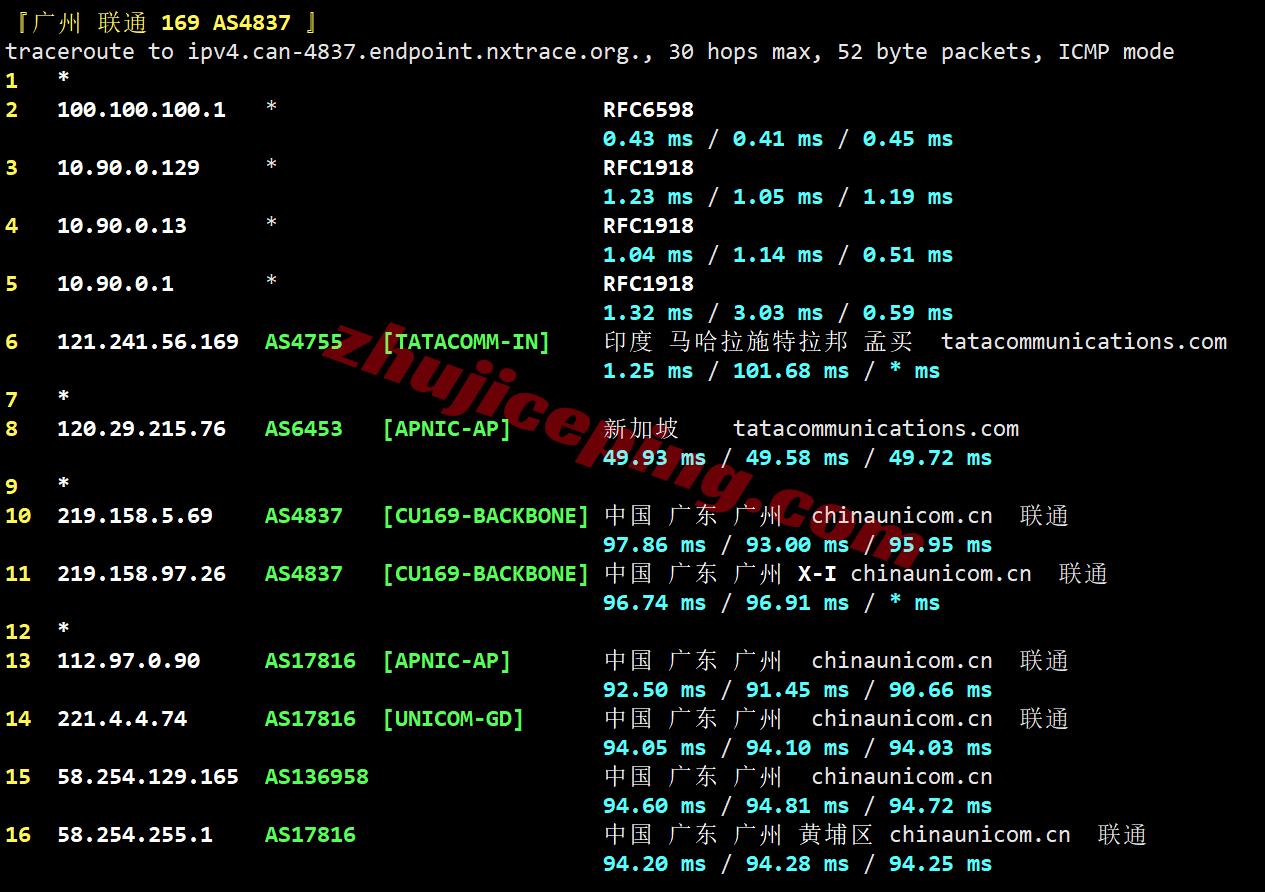Image resolution: width=1265 pixels, height=892 pixels.
Task: Click the [UNICOM-GD] label
Action: point(453,719)
